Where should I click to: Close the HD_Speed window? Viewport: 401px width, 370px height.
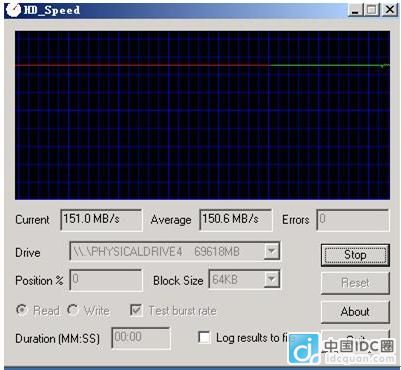pyautogui.click(x=389, y=10)
